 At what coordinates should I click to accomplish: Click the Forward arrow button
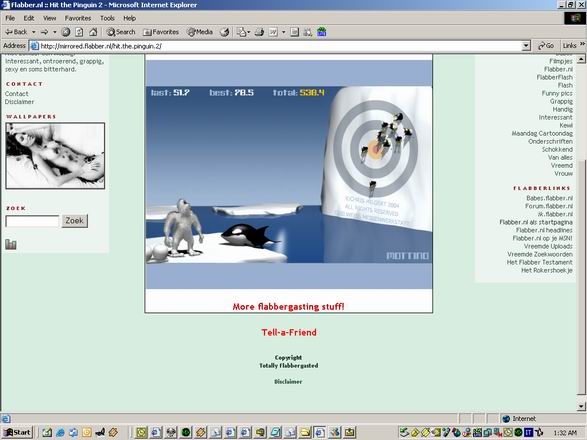point(45,32)
